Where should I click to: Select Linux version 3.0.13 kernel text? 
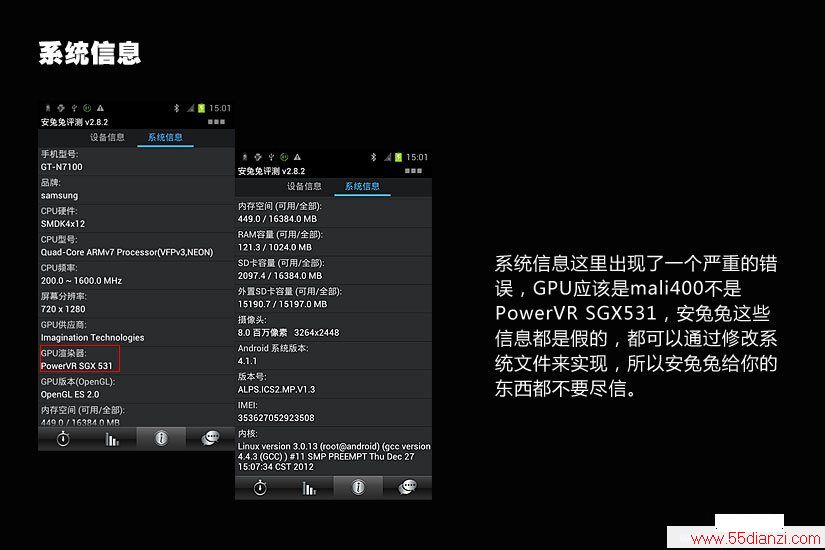click(334, 456)
